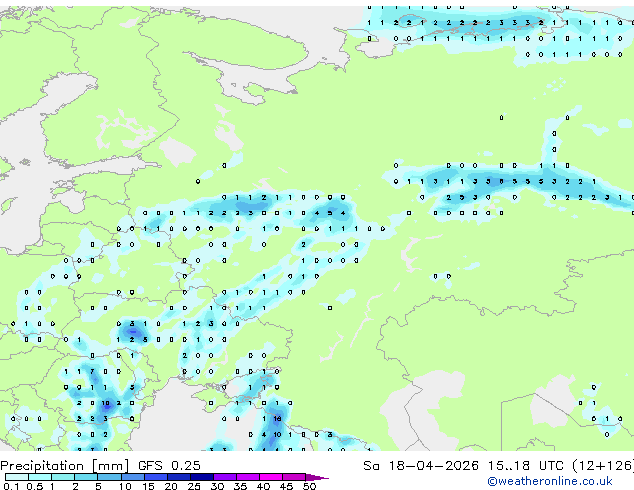
Task: Click the '(12+126)' forecast run label
Action: point(603,466)
